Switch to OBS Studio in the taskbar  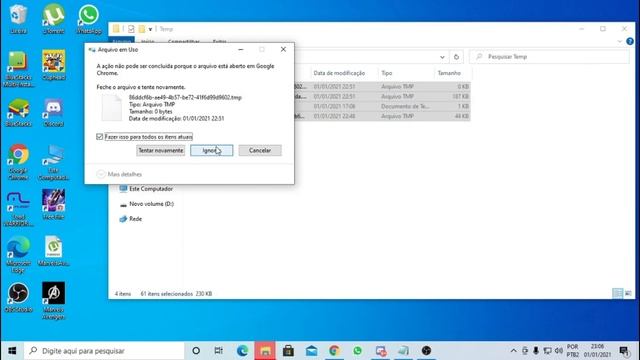(x=426, y=351)
